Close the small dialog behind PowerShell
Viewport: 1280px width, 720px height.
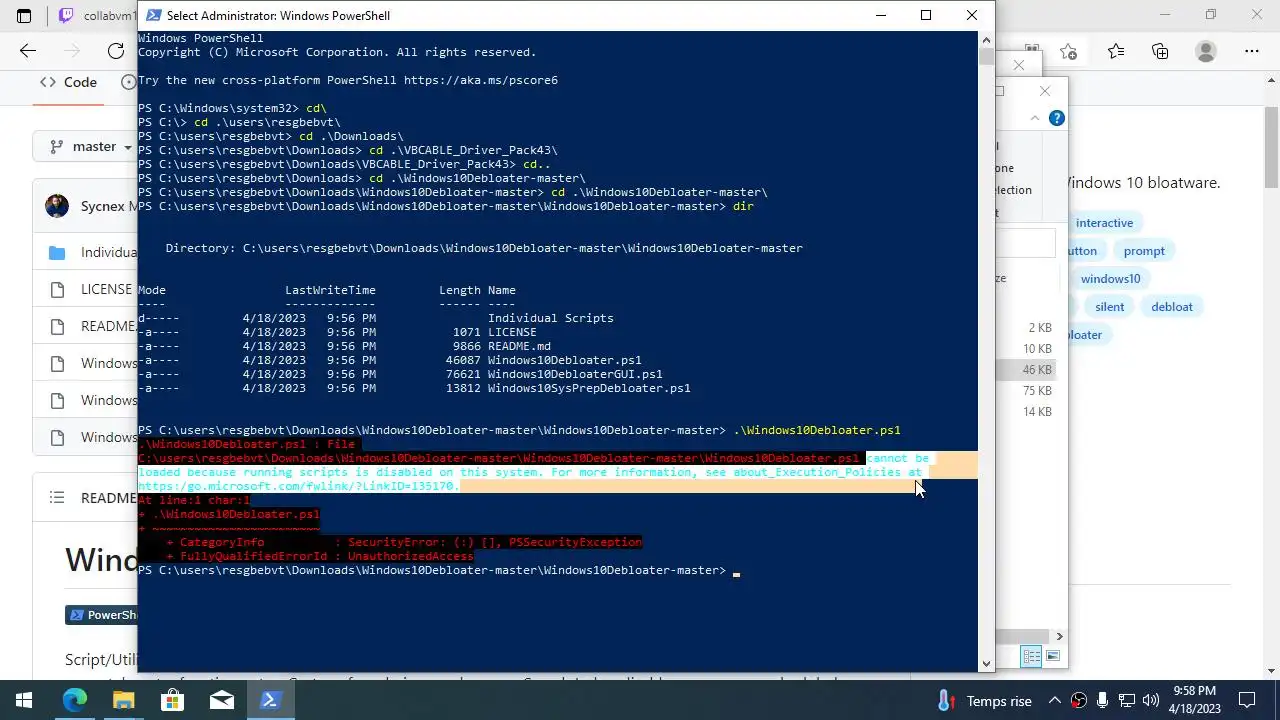click(x=1019, y=65)
